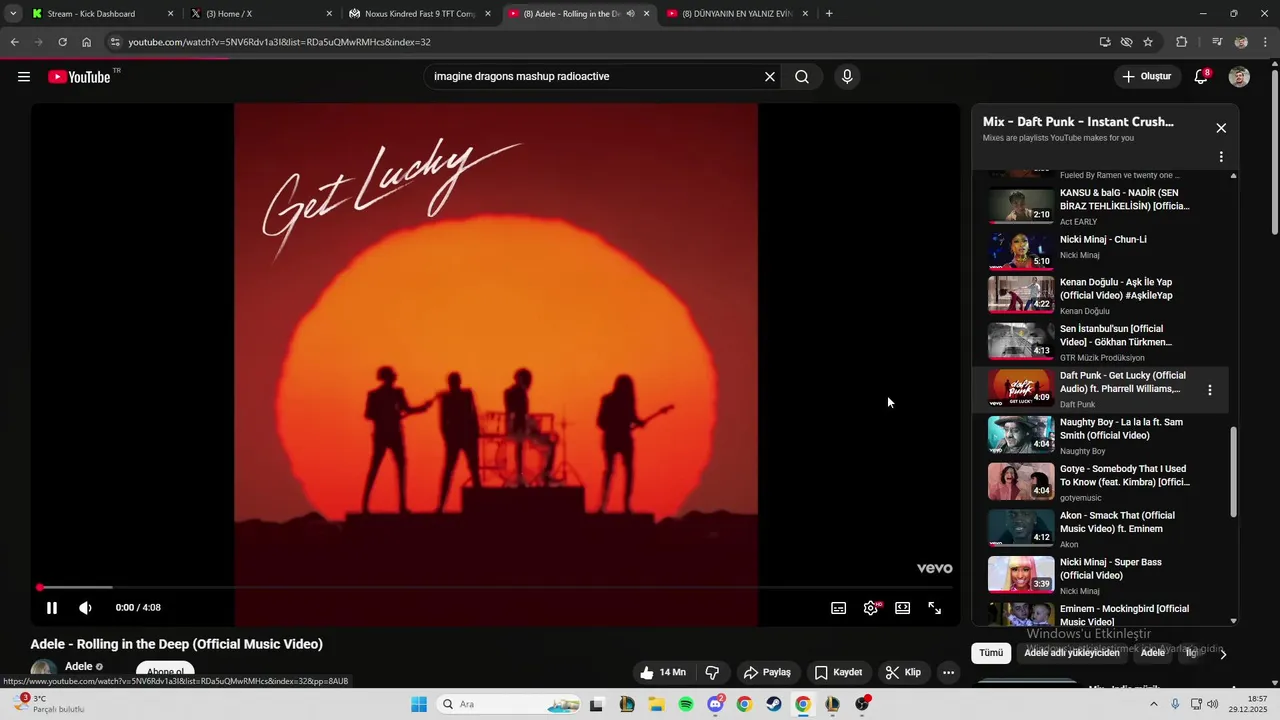The image size is (1280, 720).
Task: Switch to the Home / X browser tab
Action: point(260,14)
